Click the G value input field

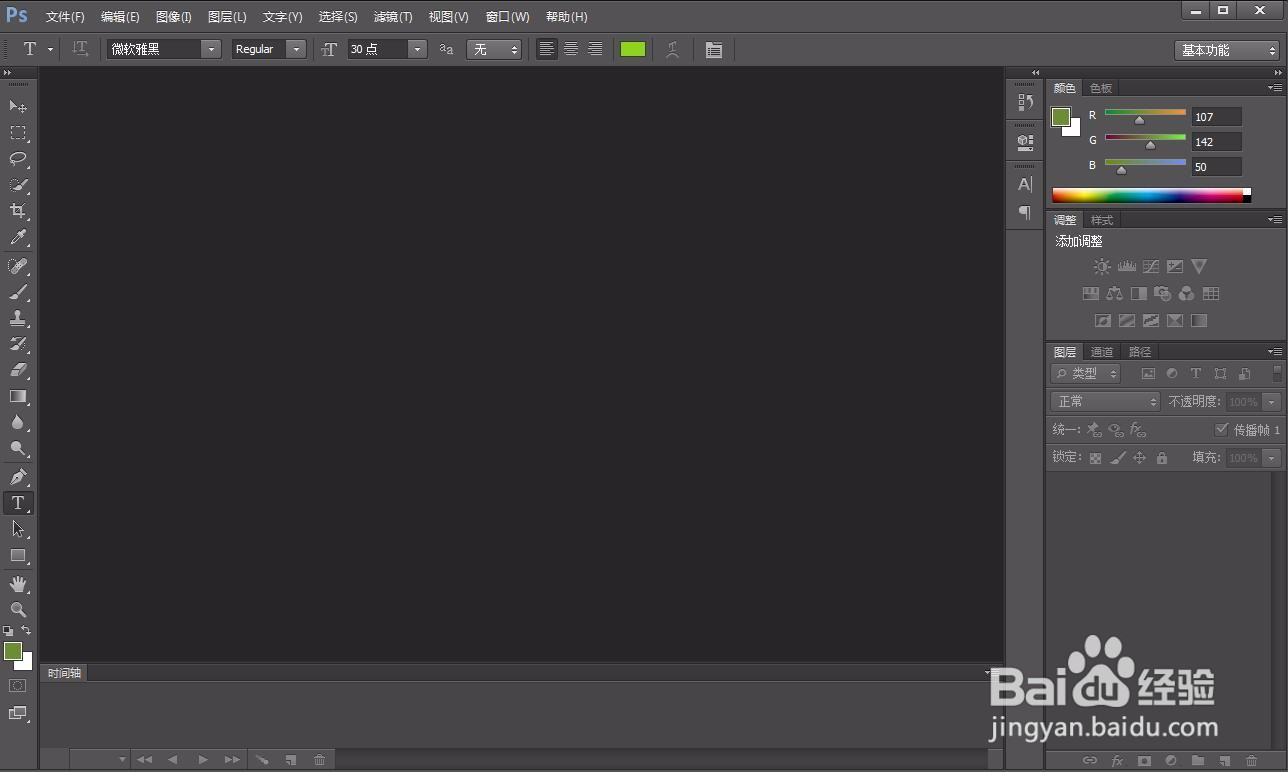click(1216, 142)
